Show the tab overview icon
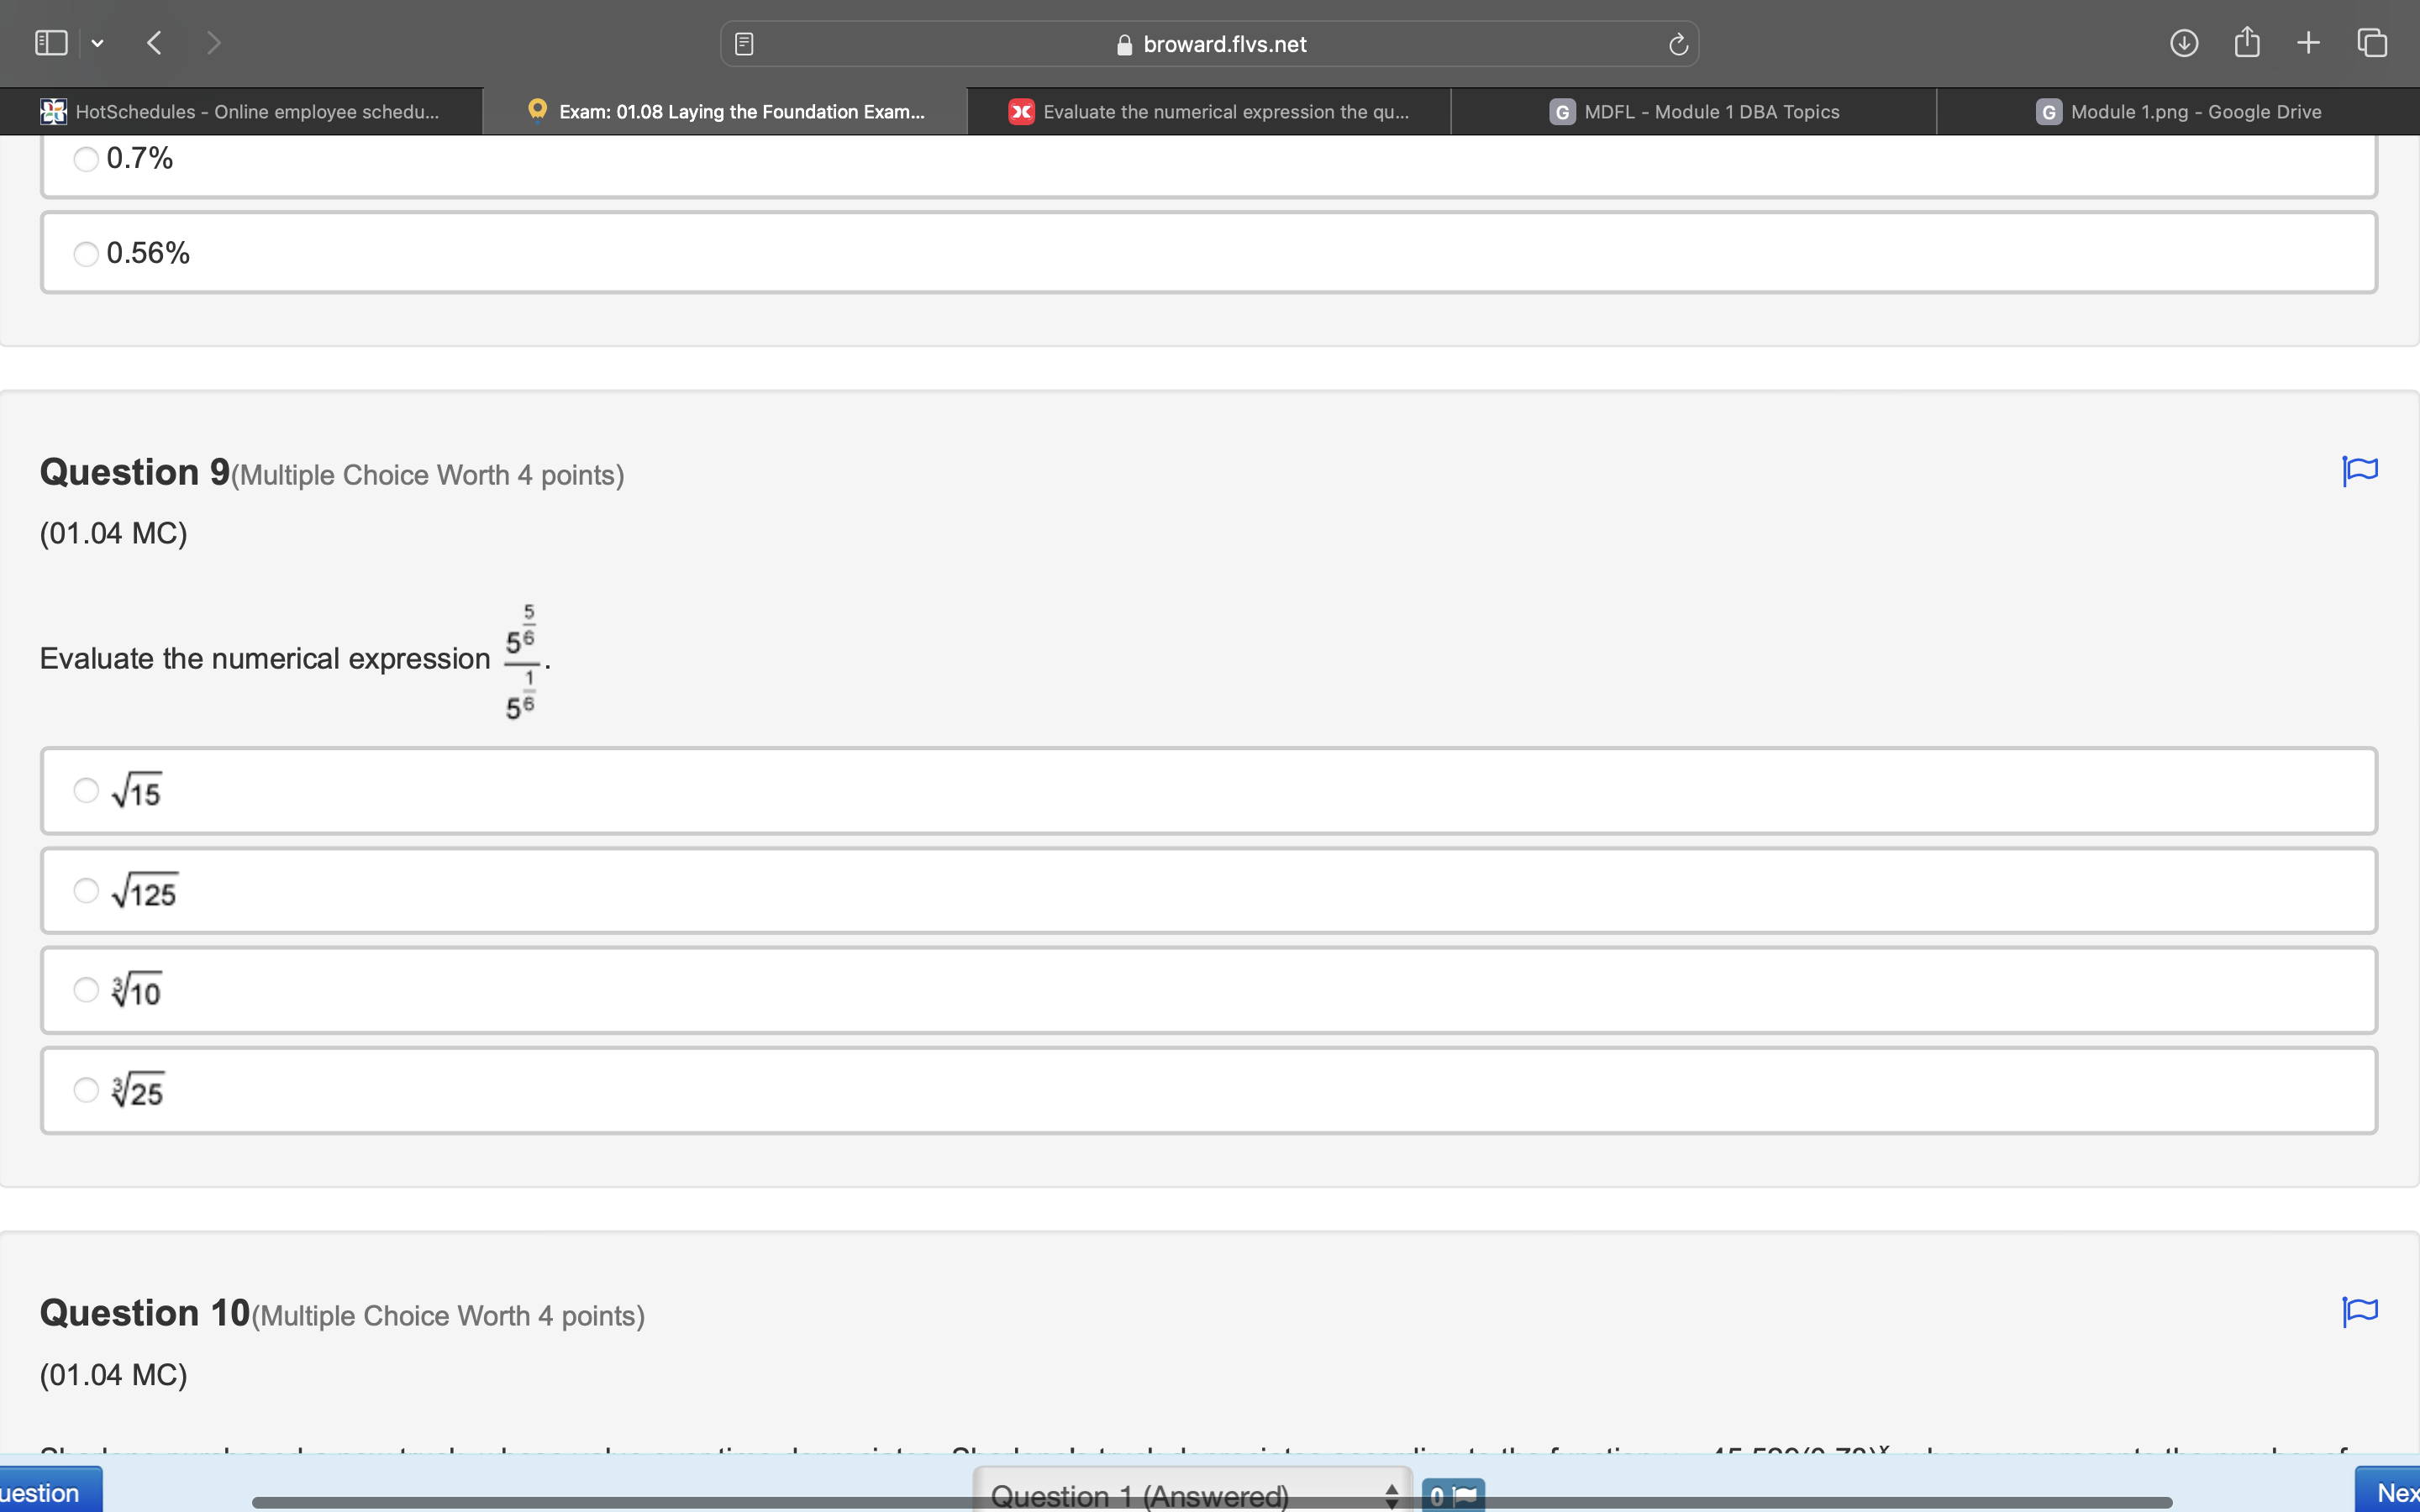The image size is (2420, 1512). (2372, 43)
